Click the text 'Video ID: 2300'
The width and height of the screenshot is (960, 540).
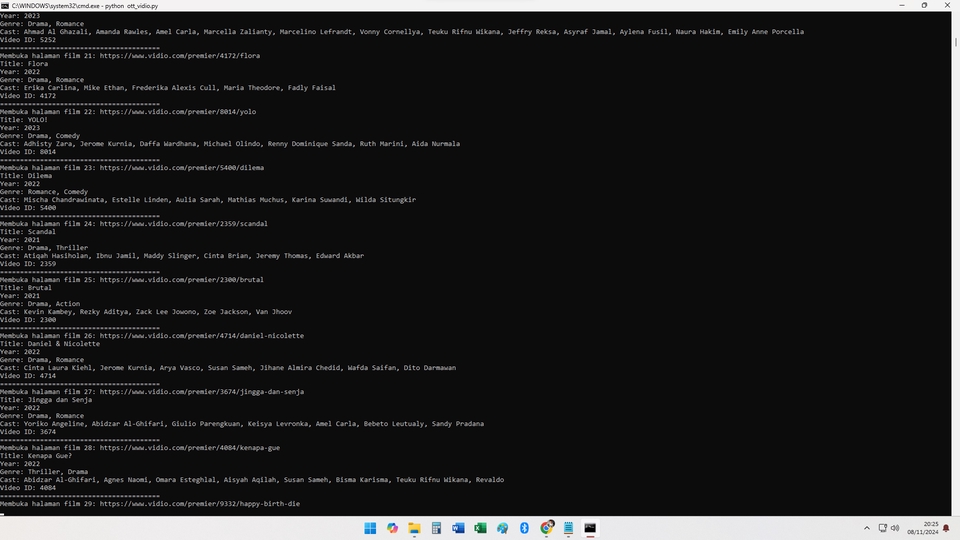point(28,320)
